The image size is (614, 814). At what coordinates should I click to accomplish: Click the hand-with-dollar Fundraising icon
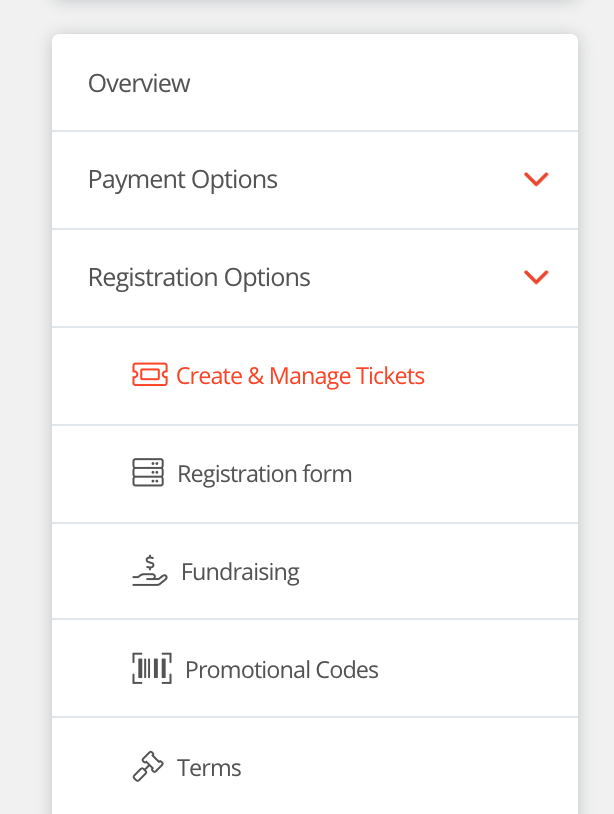150,571
